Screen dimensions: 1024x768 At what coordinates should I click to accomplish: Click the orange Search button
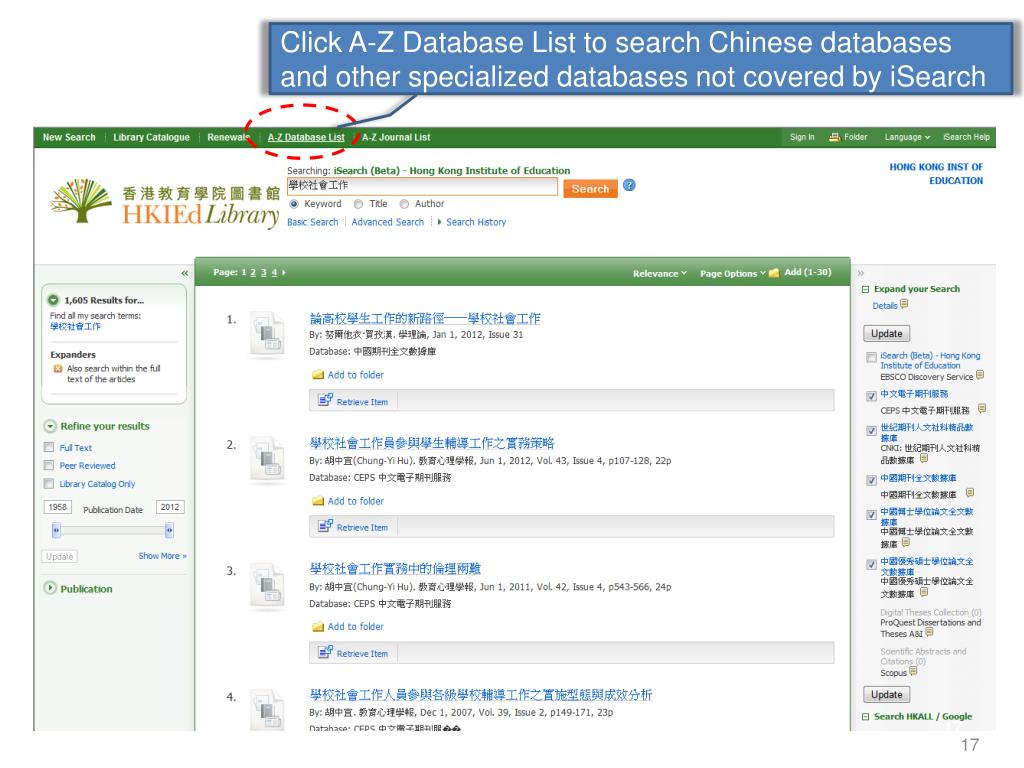pos(590,189)
